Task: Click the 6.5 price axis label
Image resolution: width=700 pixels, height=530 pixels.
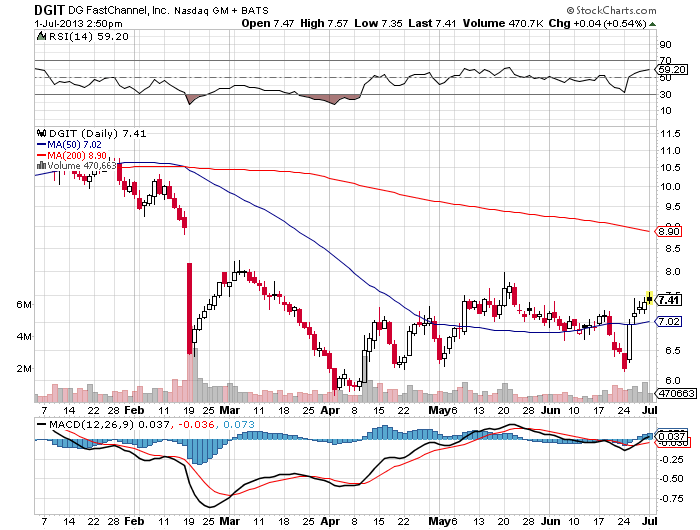Action: (673, 351)
